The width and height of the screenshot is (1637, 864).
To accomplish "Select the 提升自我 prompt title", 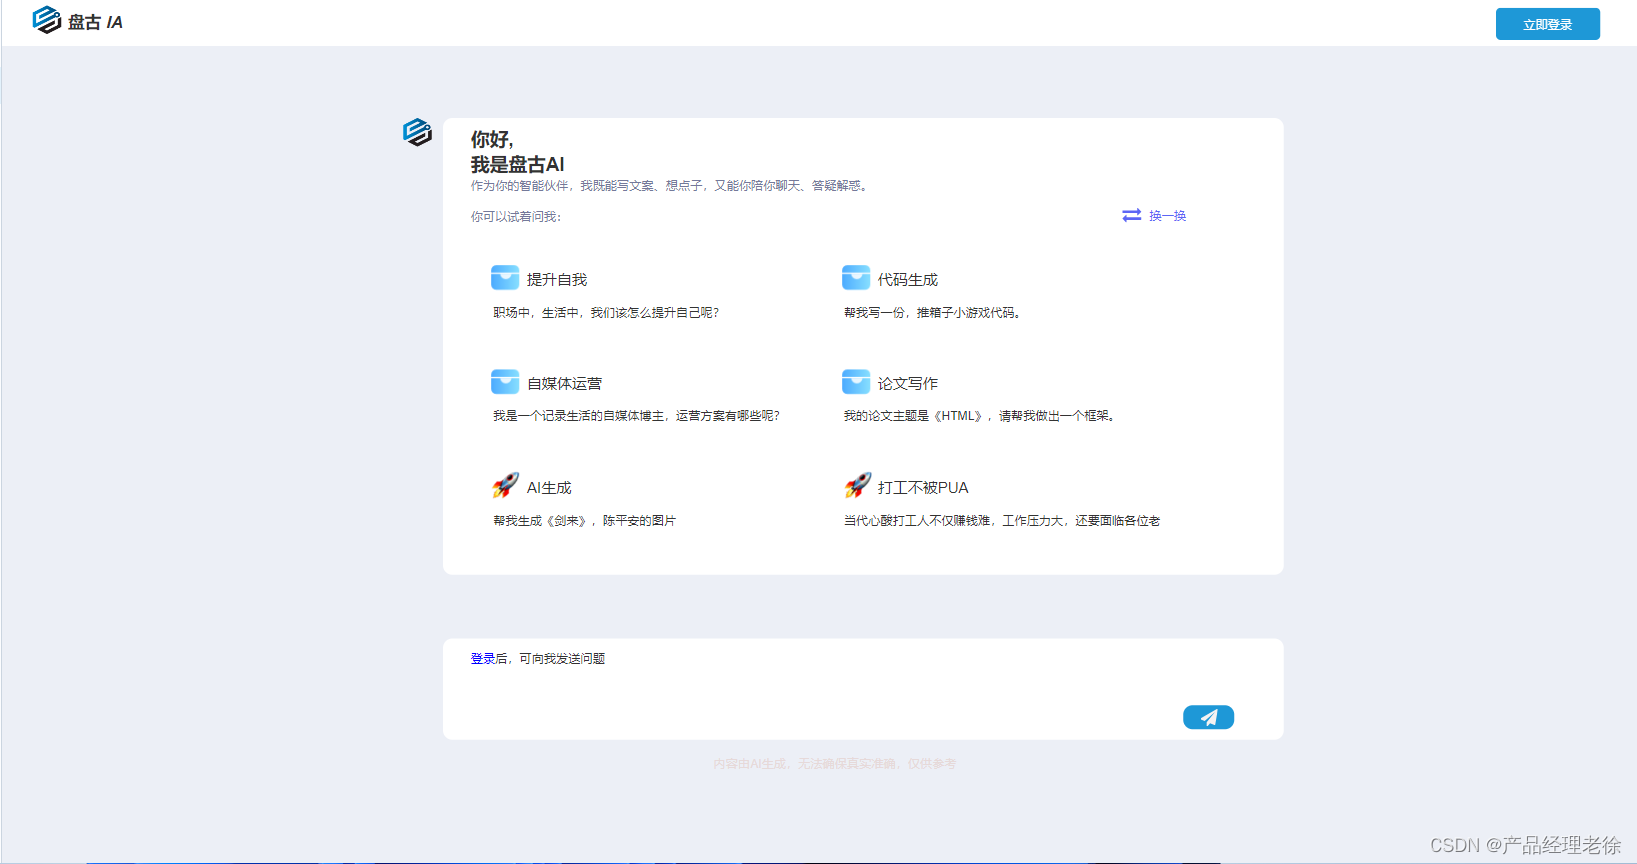I will [557, 280].
